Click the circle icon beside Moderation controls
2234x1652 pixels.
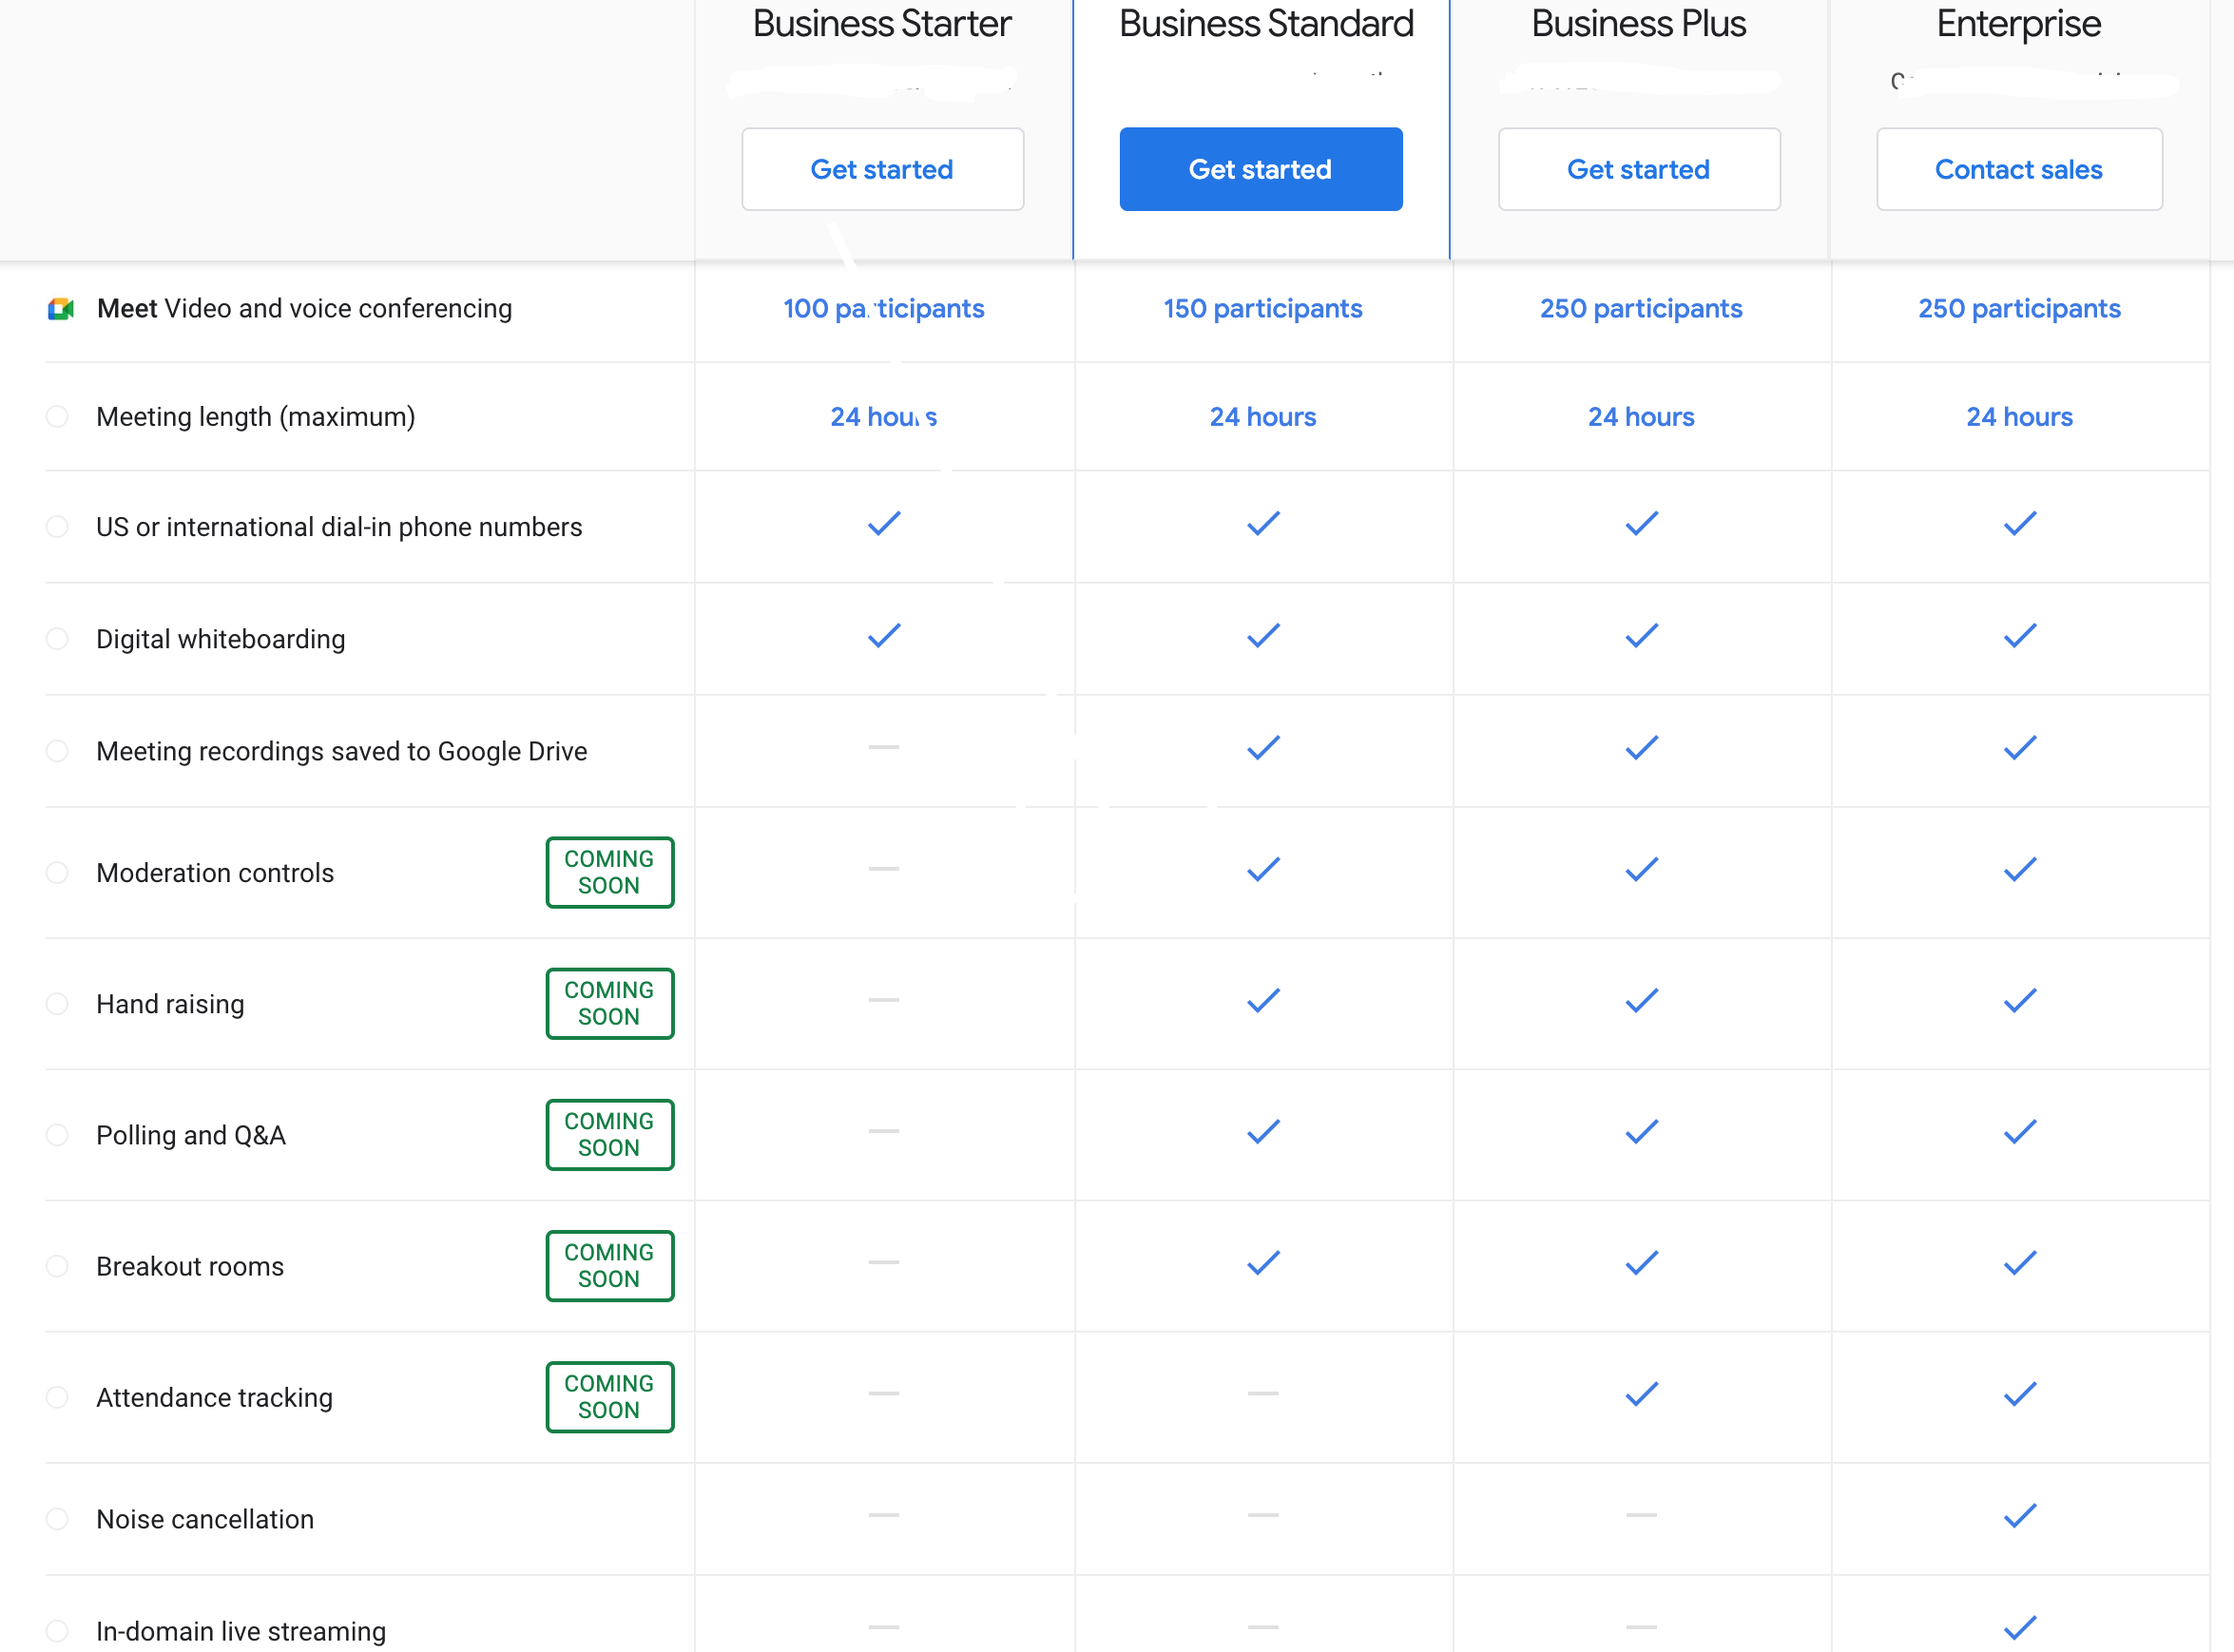point(58,872)
